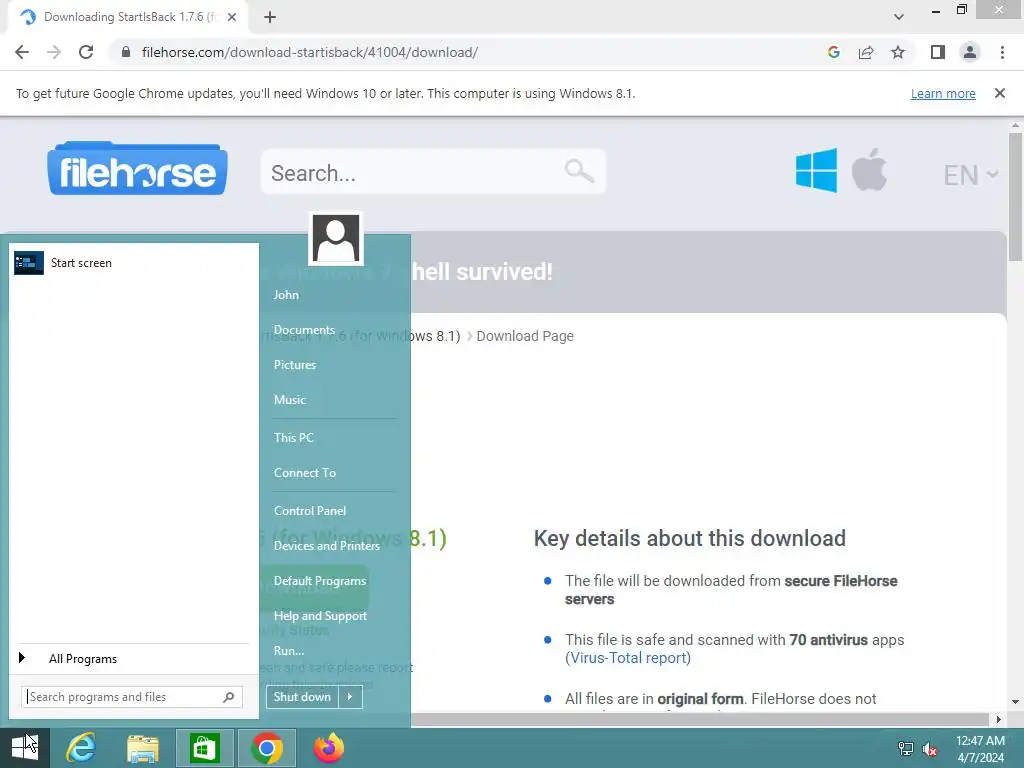Open Control Panel
Screen dimensions: 1024x768
[x=310, y=511]
